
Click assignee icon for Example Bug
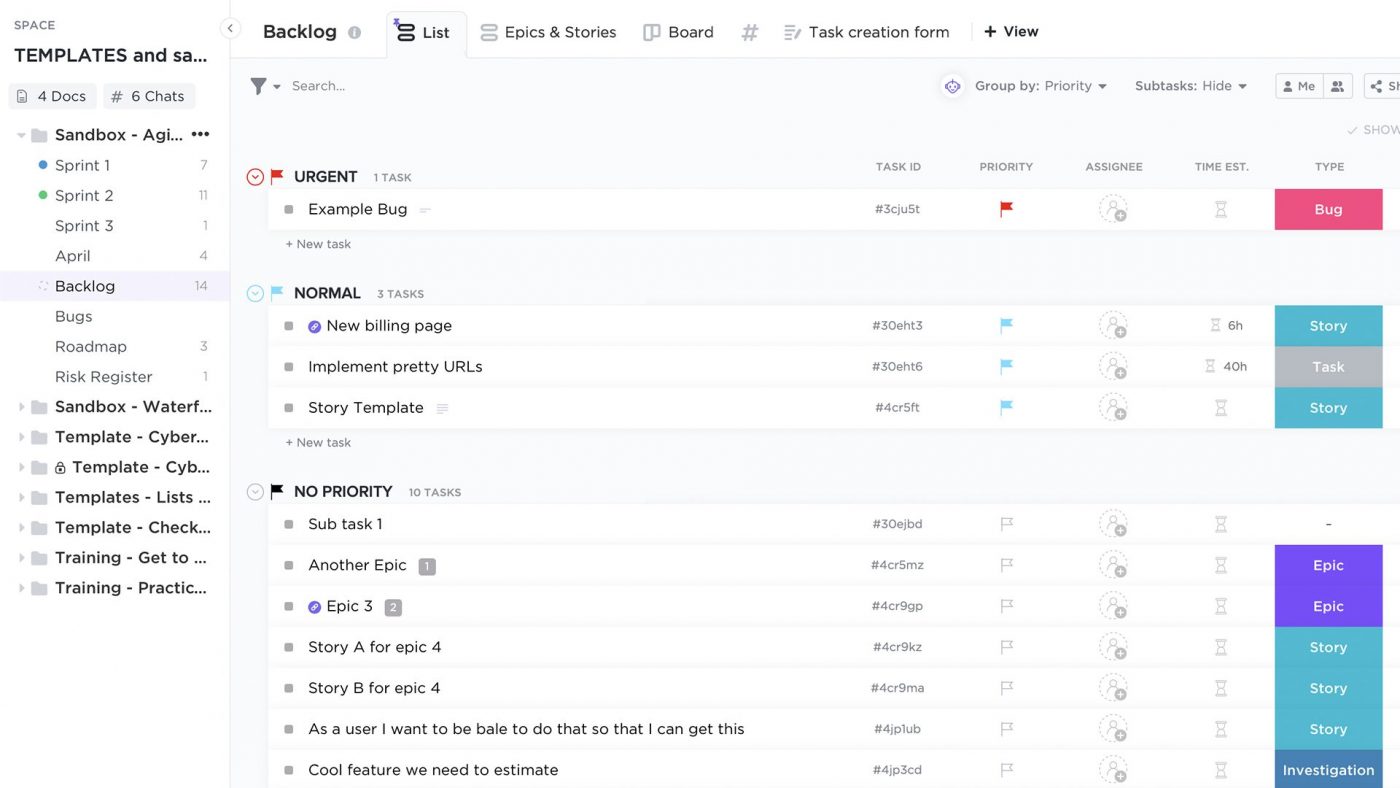pos(1113,210)
